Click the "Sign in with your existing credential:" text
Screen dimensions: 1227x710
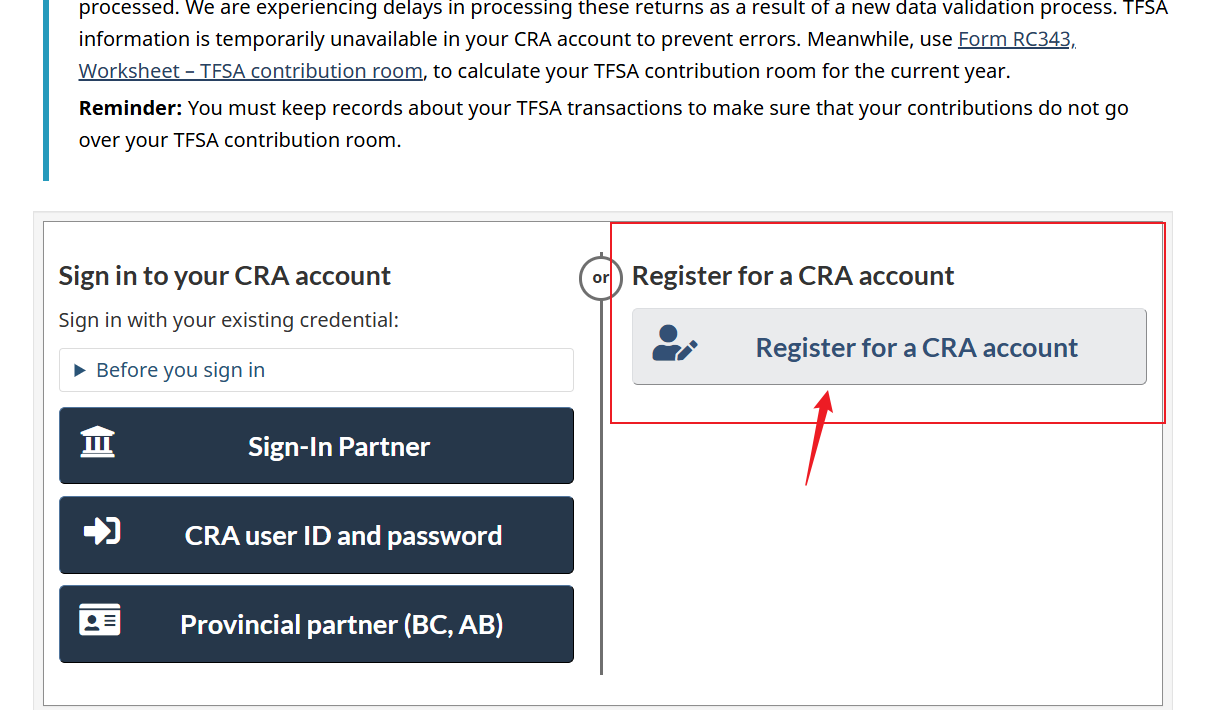coord(228,320)
